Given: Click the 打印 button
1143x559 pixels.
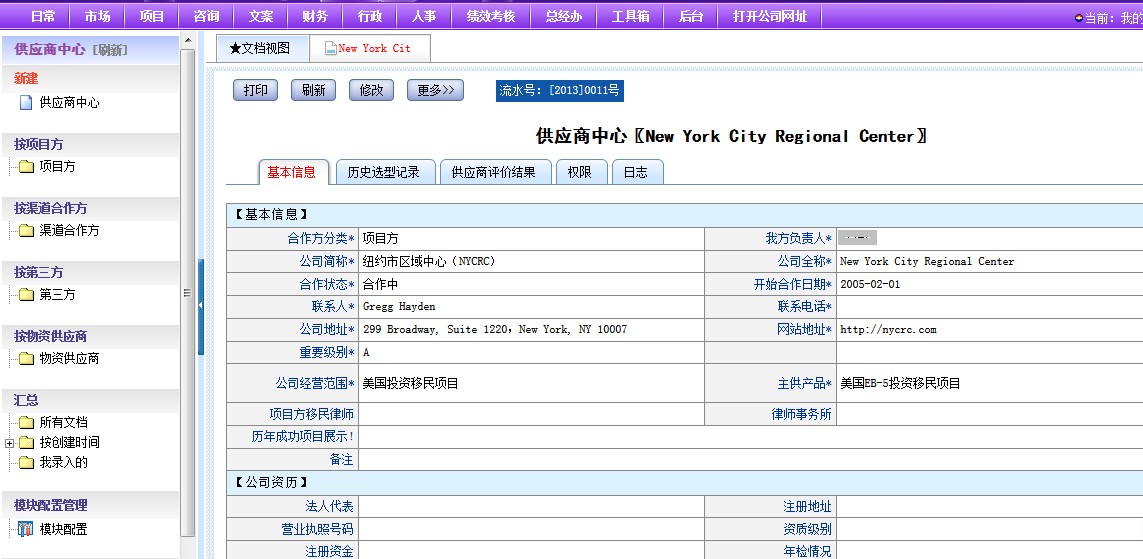Looking at the screenshot, I should coord(255,90).
